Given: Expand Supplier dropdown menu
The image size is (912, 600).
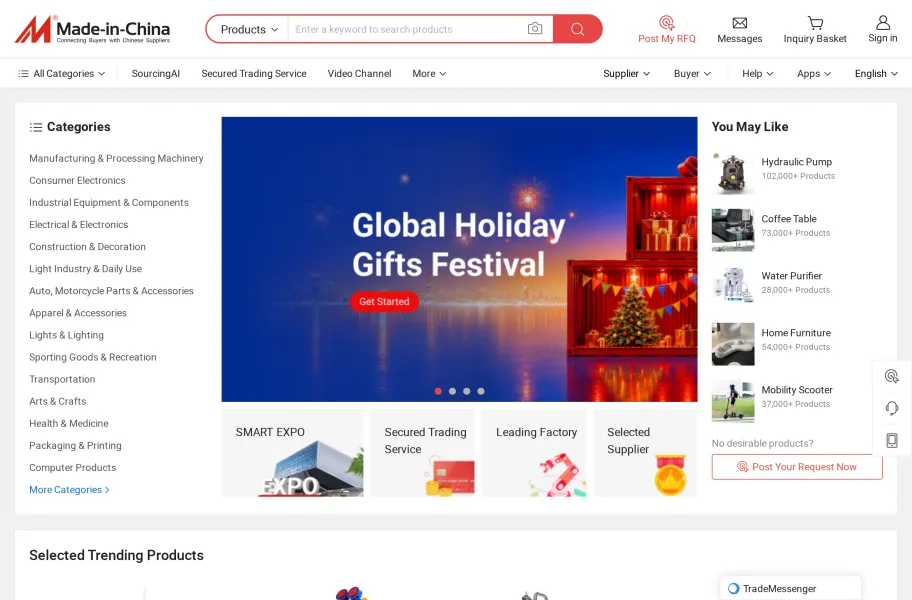Looking at the screenshot, I should tap(626, 73).
